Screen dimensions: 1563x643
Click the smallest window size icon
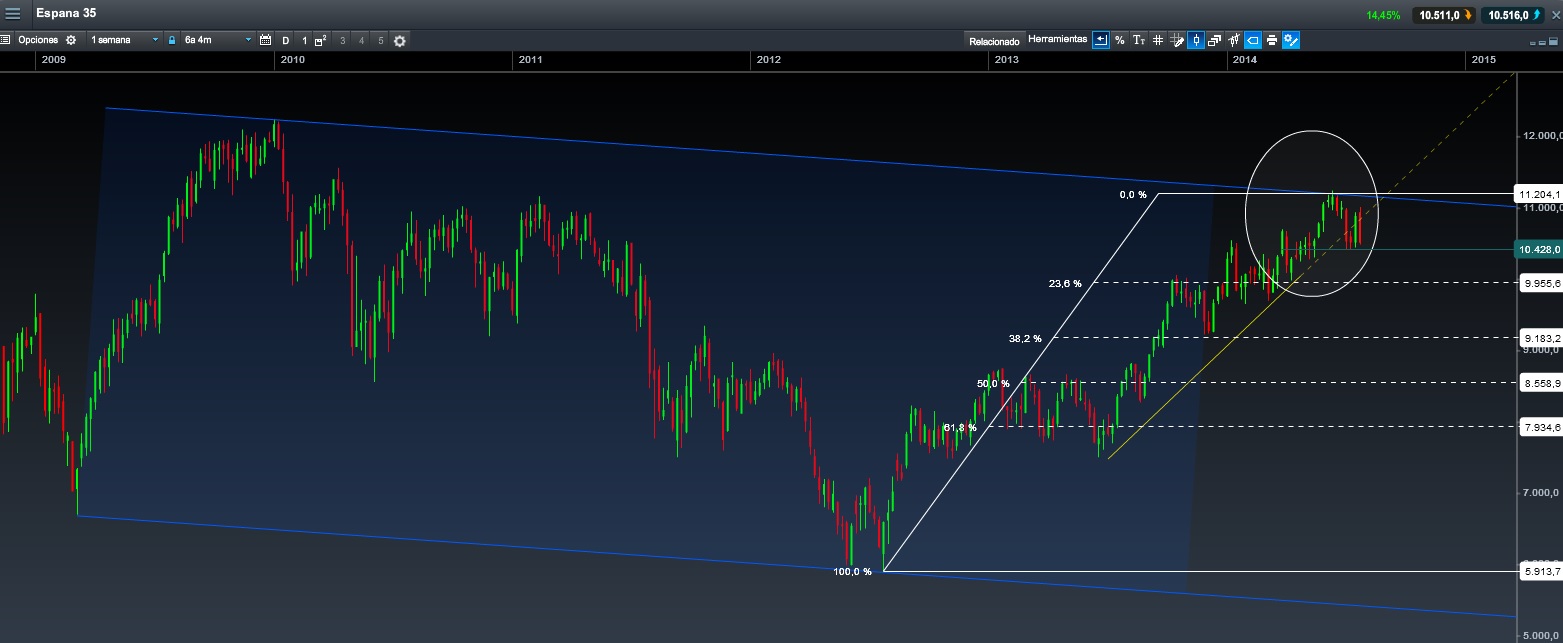1532,43
